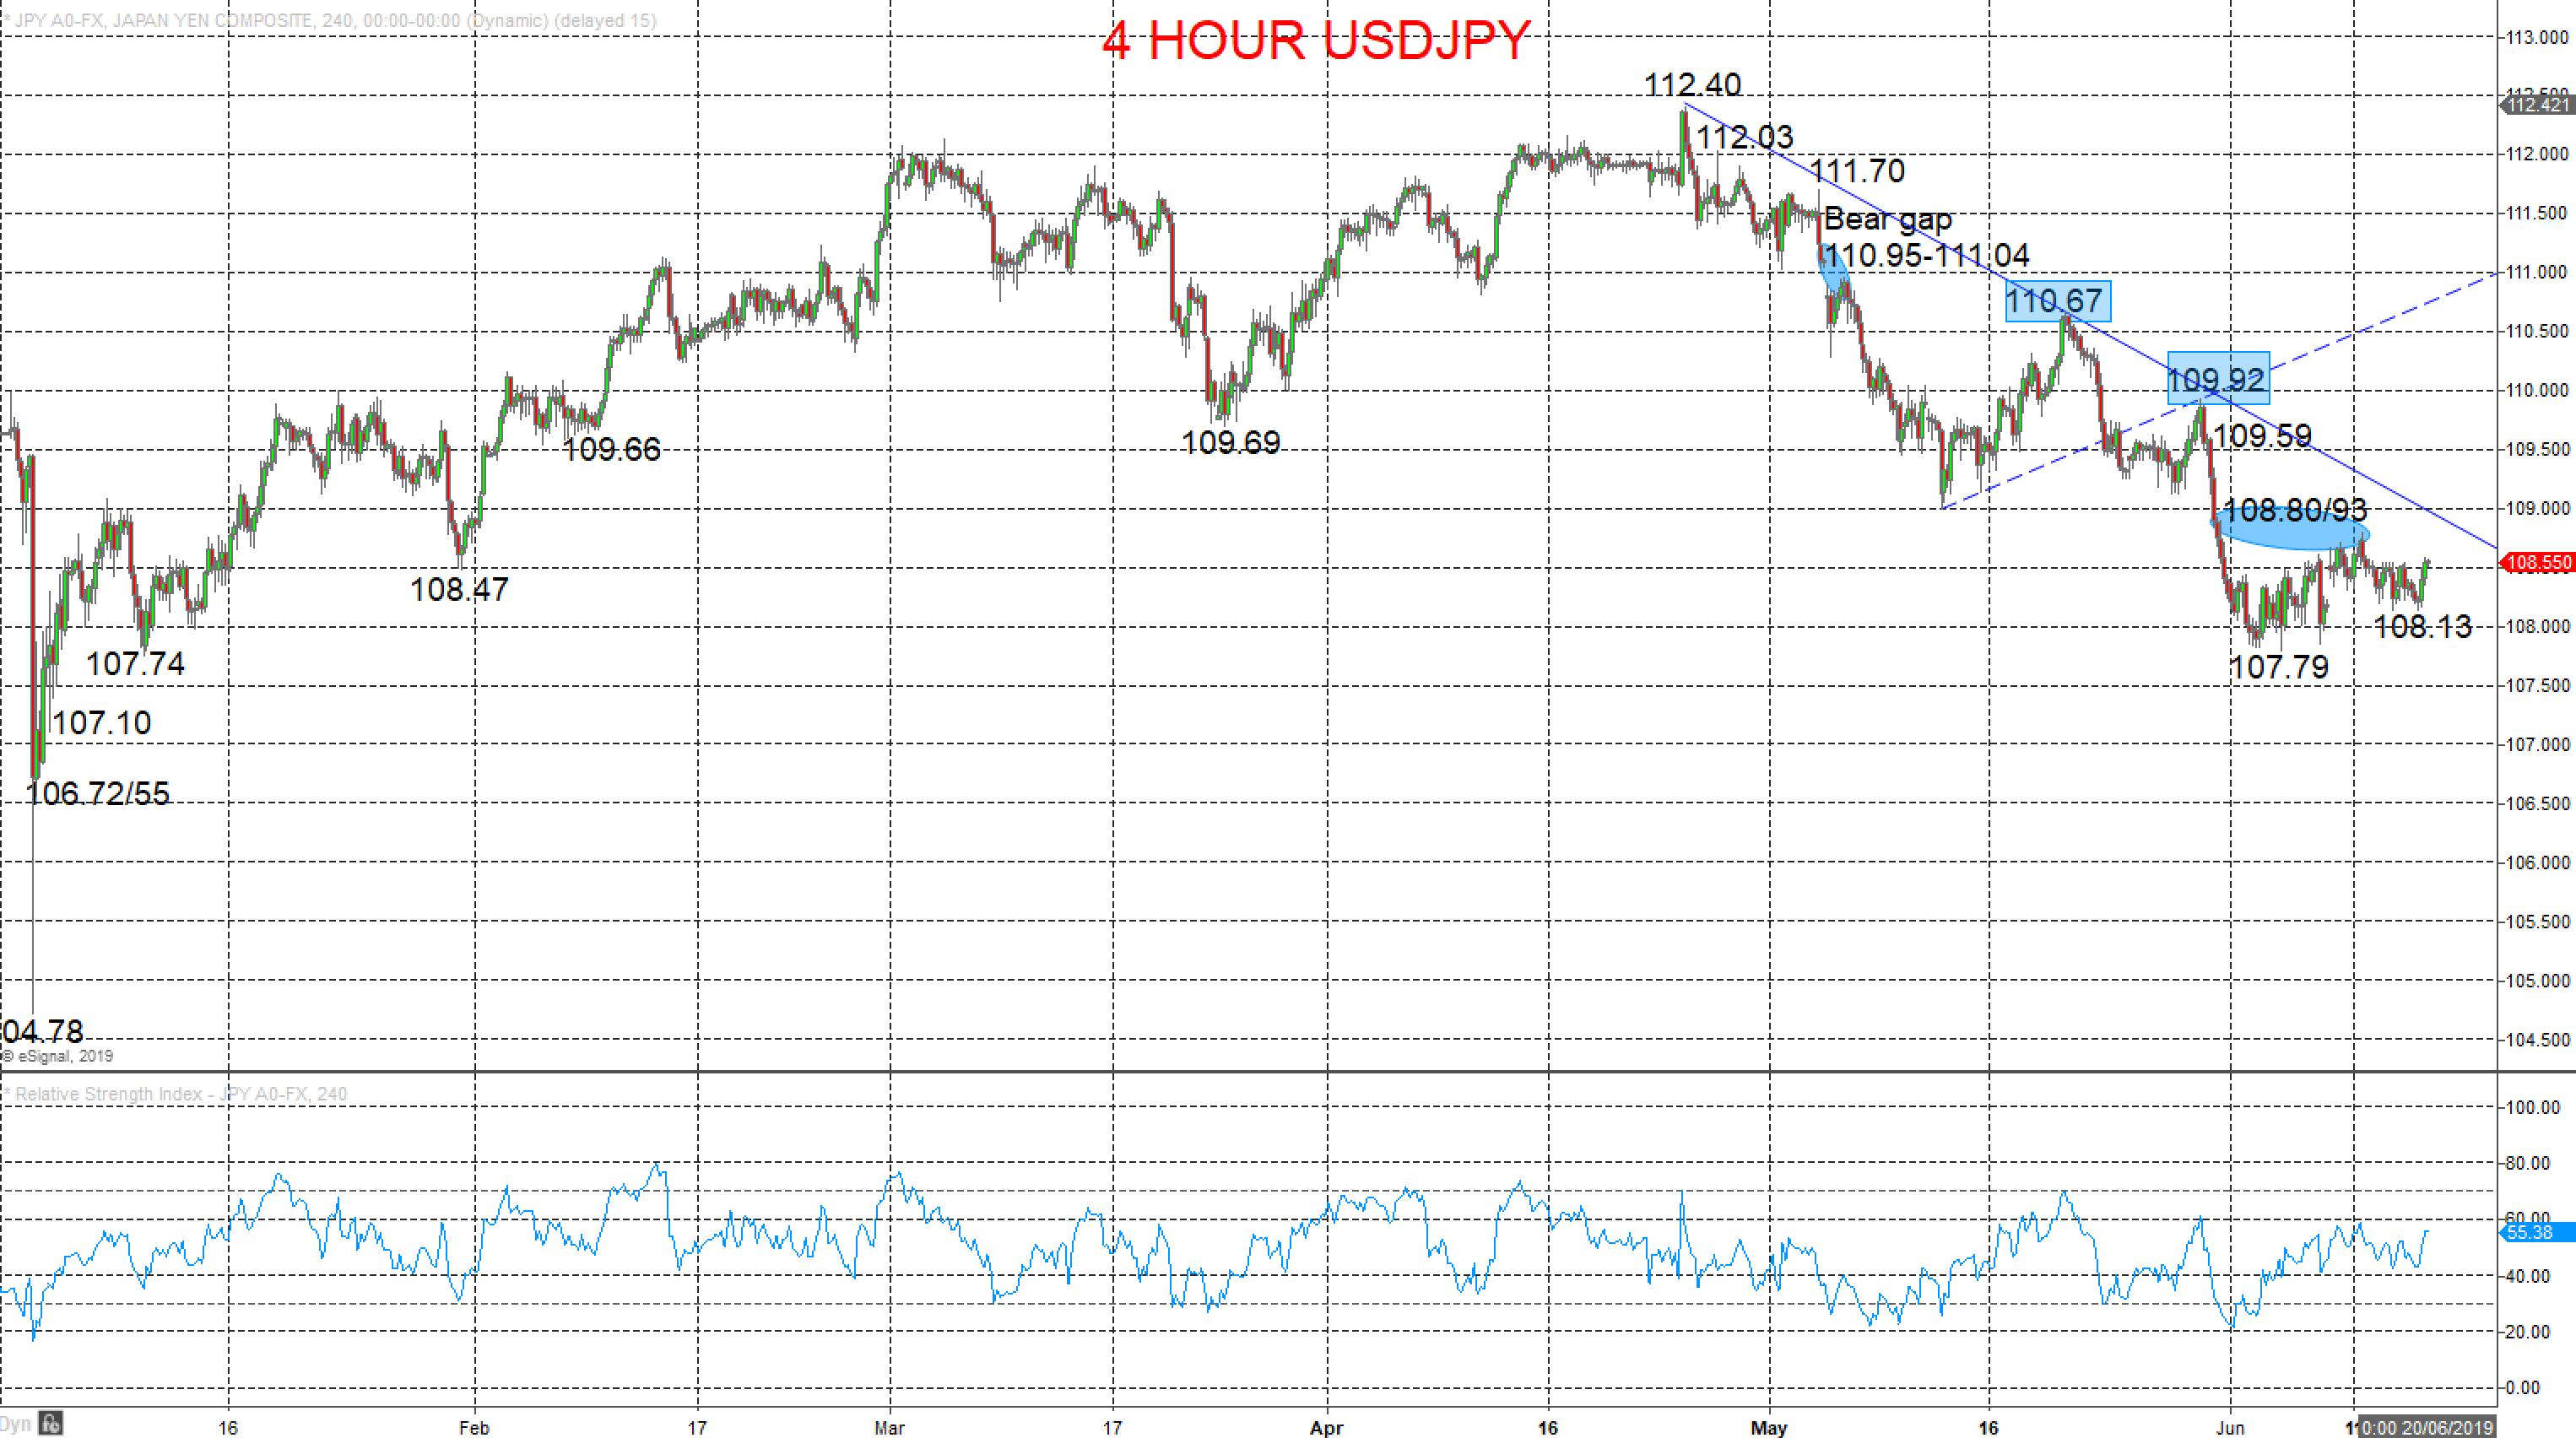Click the May label on the time axis

point(1769,1428)
